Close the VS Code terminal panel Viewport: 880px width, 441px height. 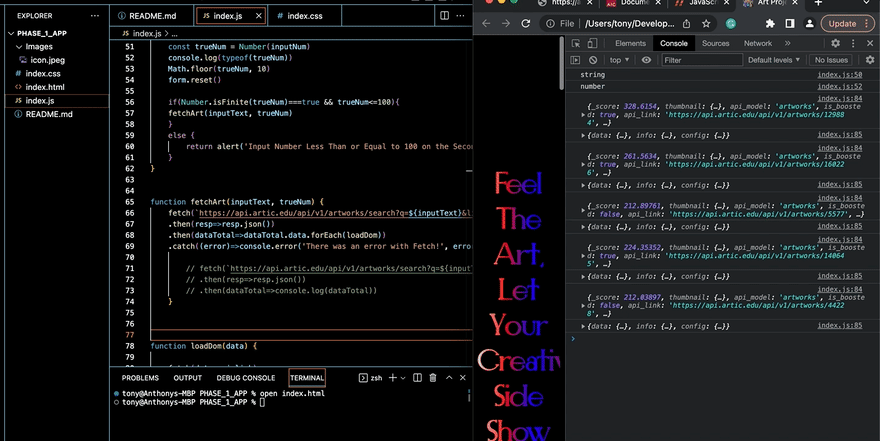(462, 378)
